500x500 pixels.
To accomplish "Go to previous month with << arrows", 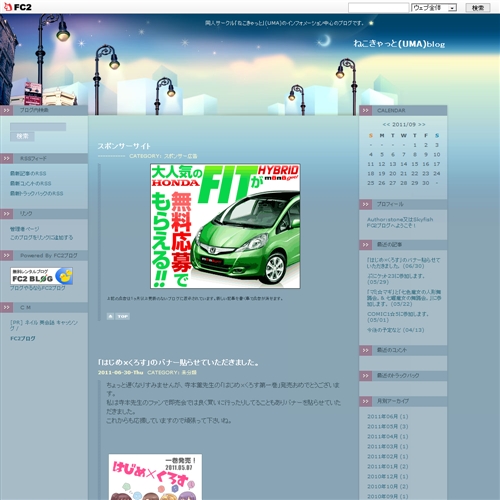I will 386,124.
